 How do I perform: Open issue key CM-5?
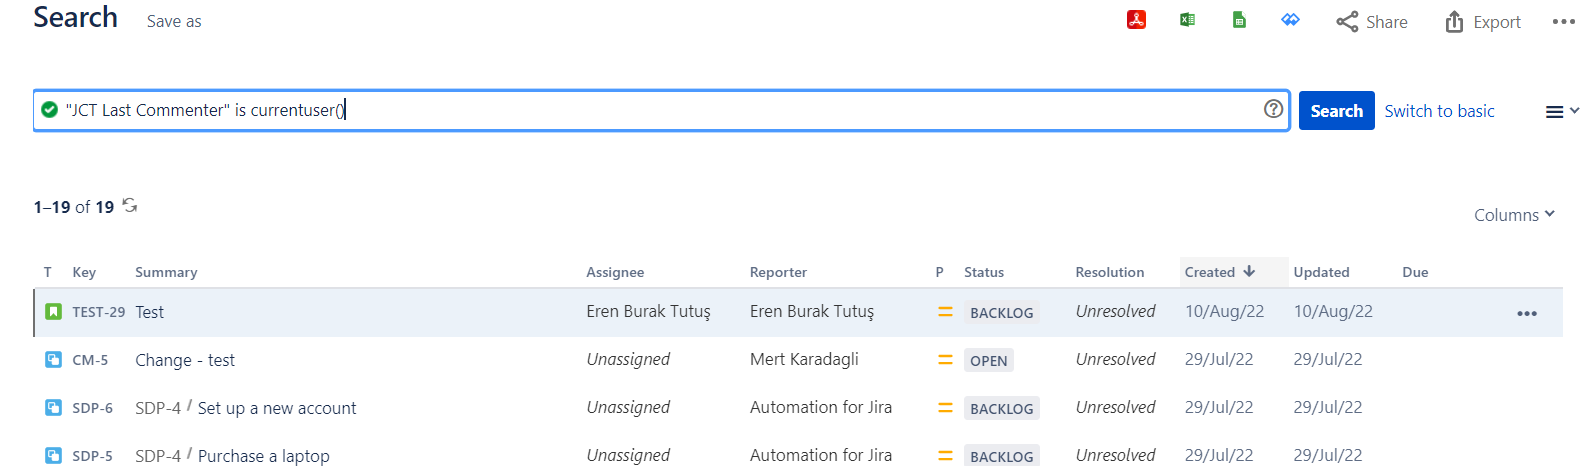[x=90, y=360]
